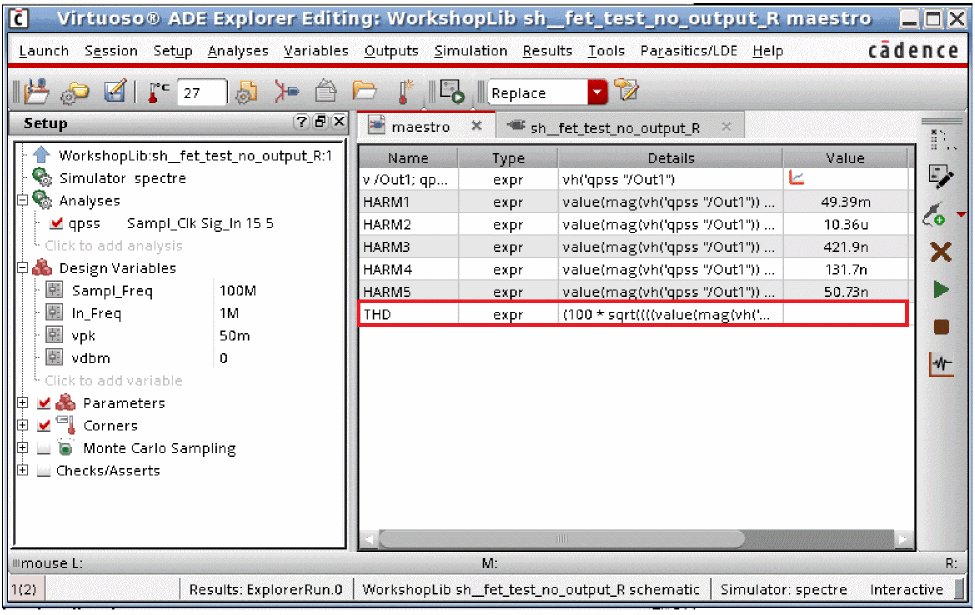This screenshot has width=975, height=615.
Task: Click the plot icon in v /Out1 Value cell
Action: click(797, 178)
